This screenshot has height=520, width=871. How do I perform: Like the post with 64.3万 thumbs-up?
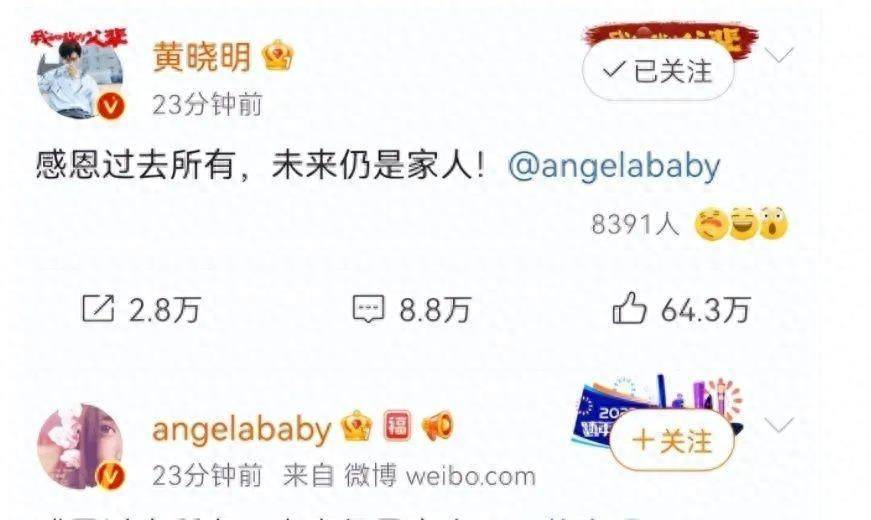629,308
